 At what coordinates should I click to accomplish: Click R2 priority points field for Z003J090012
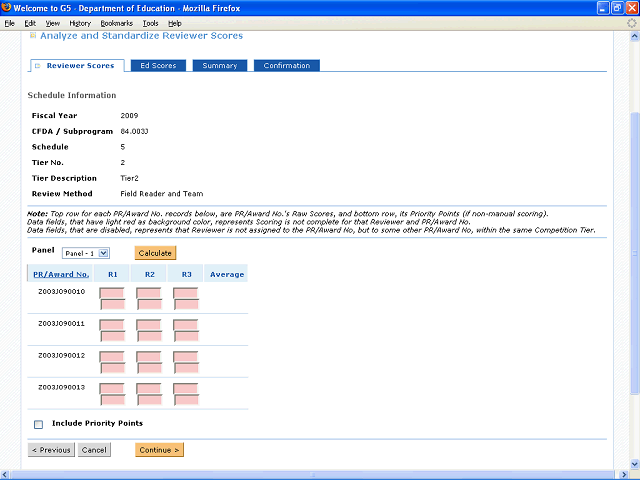tap(150, 368)
